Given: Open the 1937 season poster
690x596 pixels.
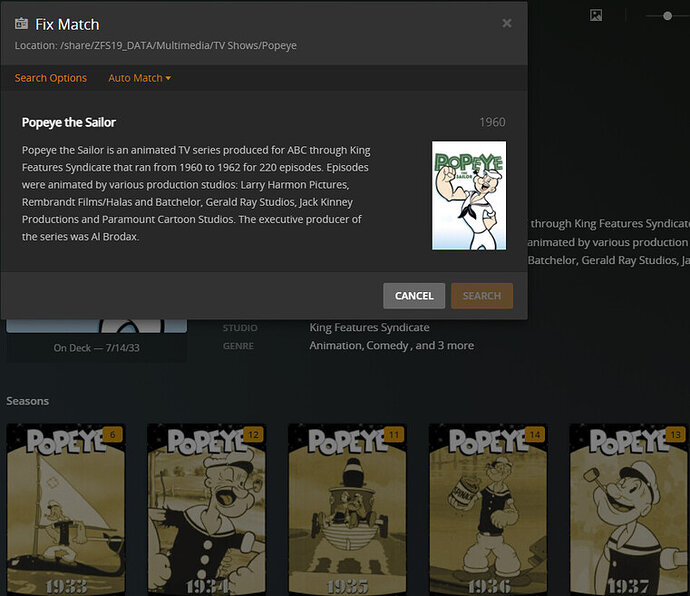Looking at the screenshot, I should pyautogui.click(x=629, y=510).
